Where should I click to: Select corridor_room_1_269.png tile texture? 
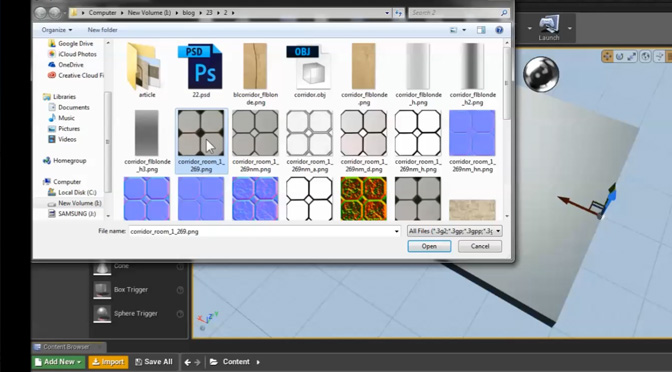coord(201,133)
